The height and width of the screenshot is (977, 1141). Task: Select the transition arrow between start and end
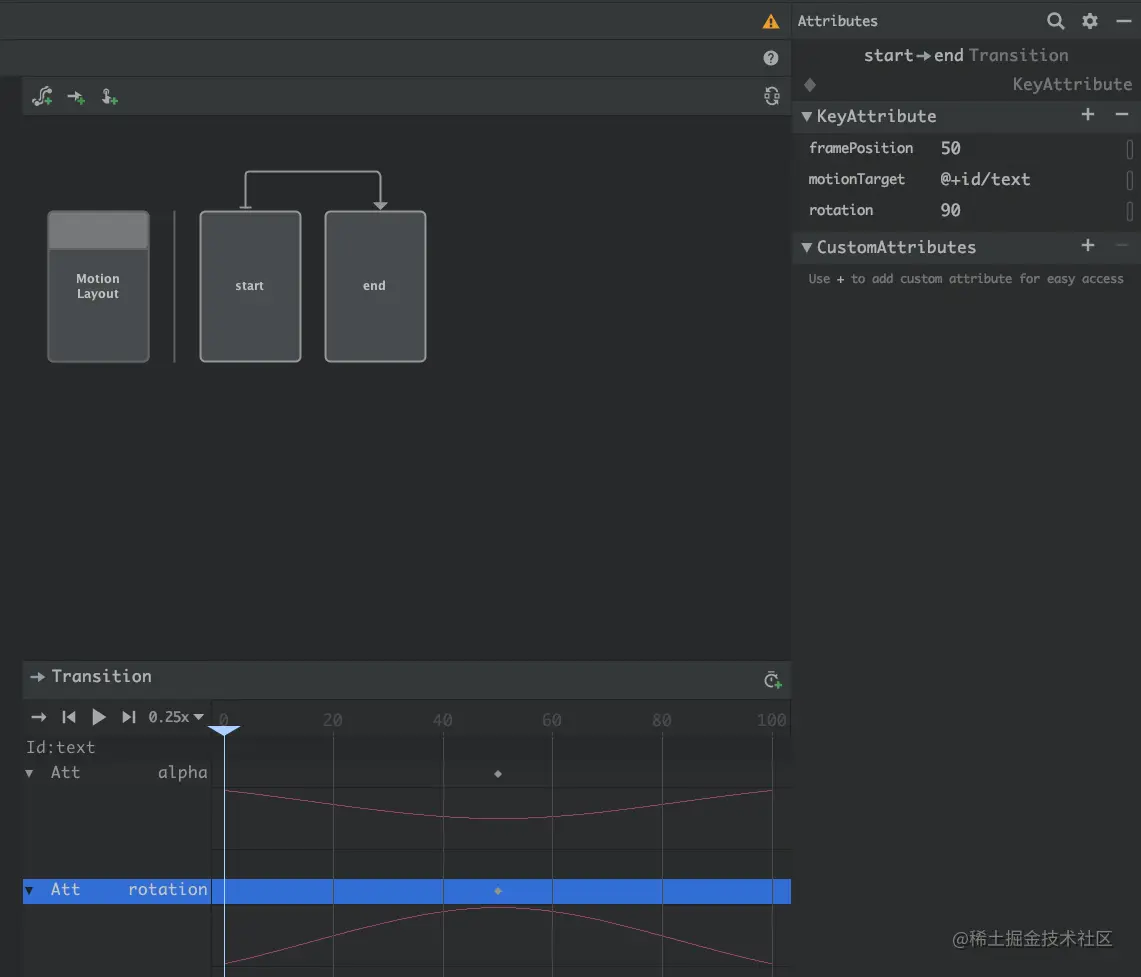(313, 172)
